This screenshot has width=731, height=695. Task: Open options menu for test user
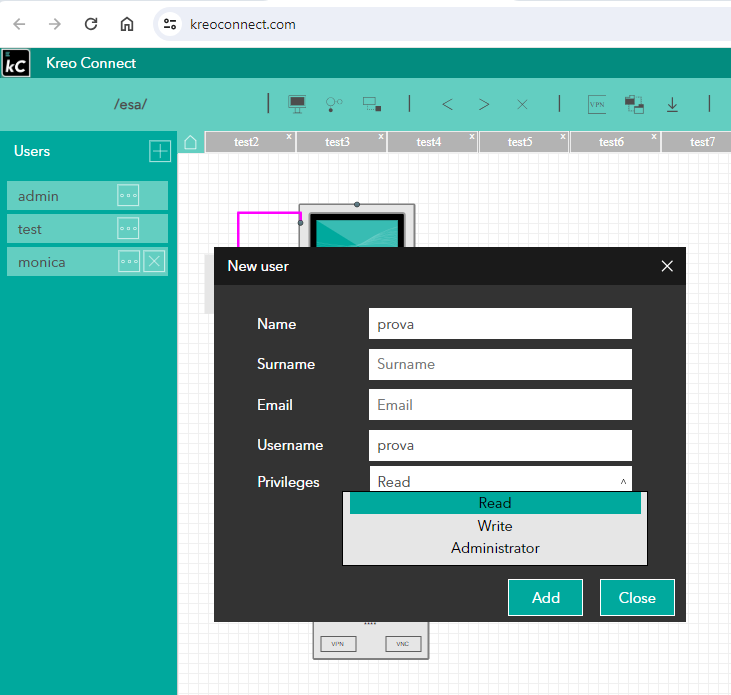pyautogui.click(x=128, y=229)
